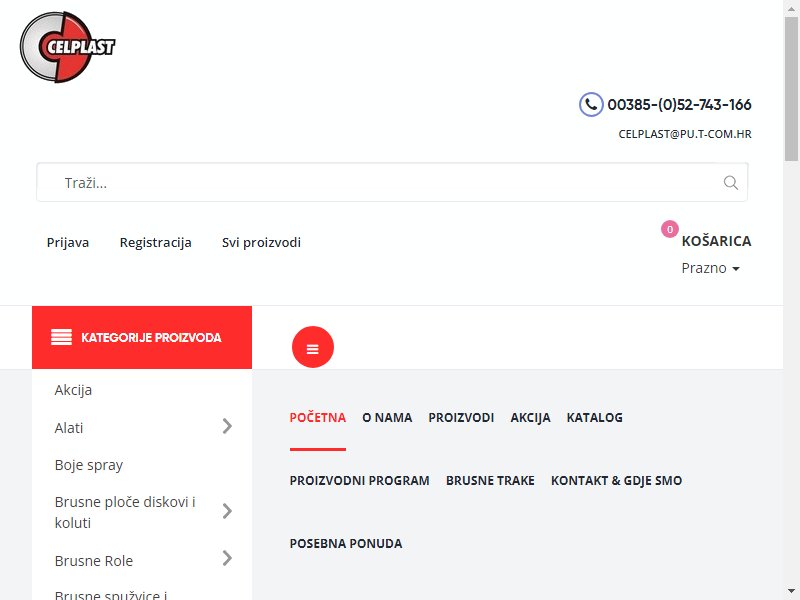800x600 pixels.
Task: Open the Prazno cart dropdown
Action: [710, 268]
